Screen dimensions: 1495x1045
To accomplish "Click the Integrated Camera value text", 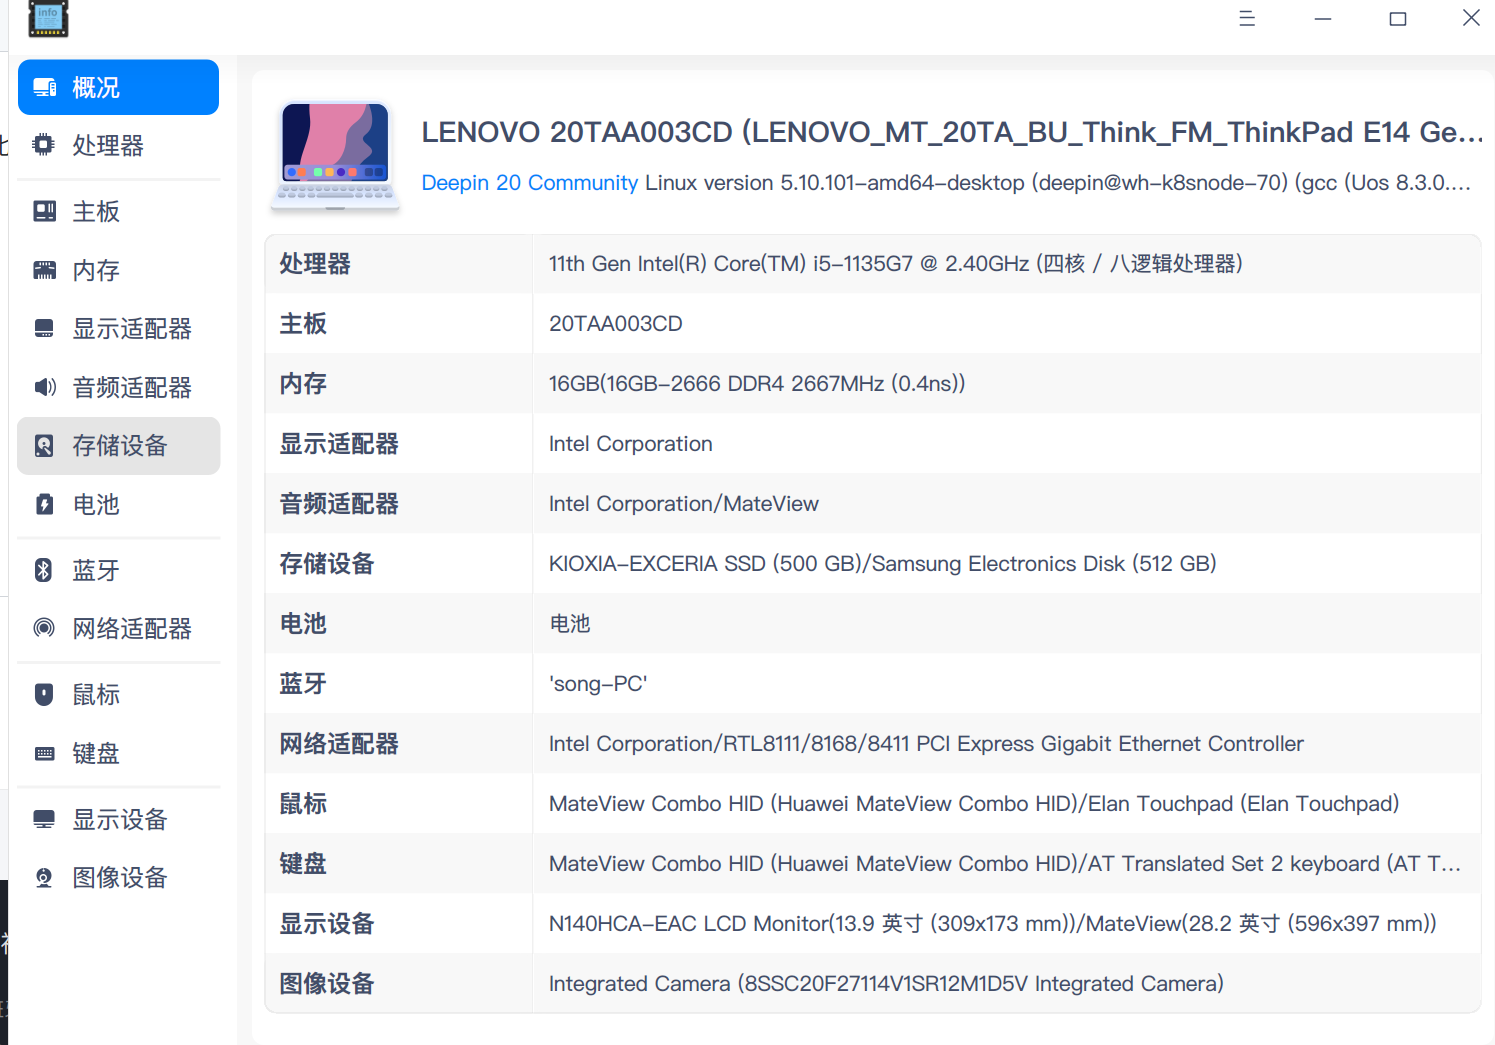I will (x=886, y=984).
